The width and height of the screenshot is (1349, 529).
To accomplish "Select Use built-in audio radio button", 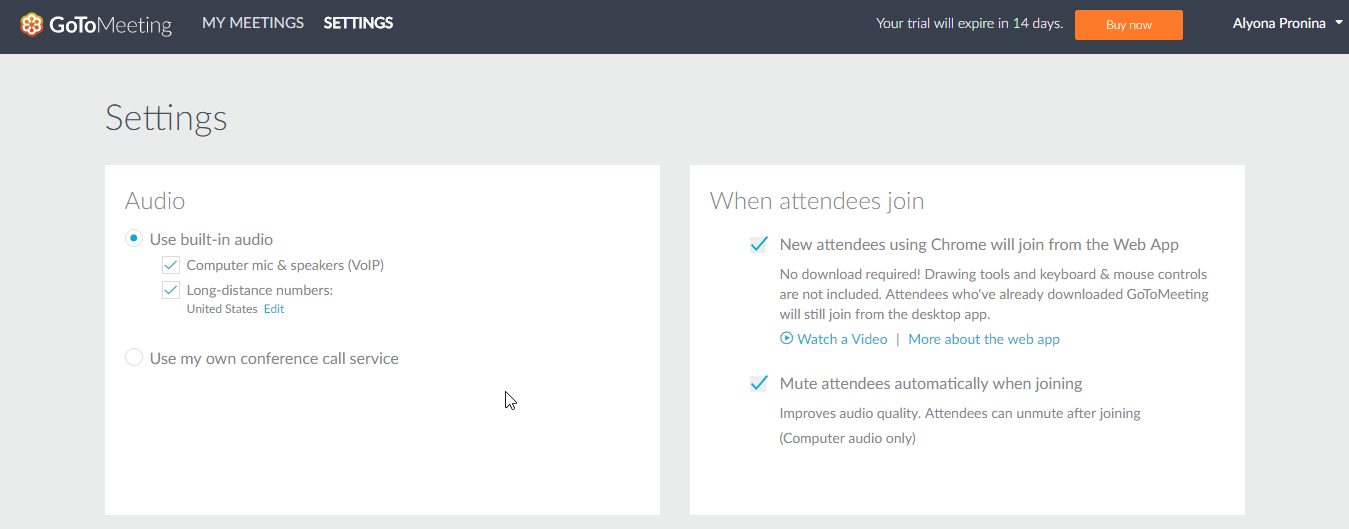I will tap(133, 239).
